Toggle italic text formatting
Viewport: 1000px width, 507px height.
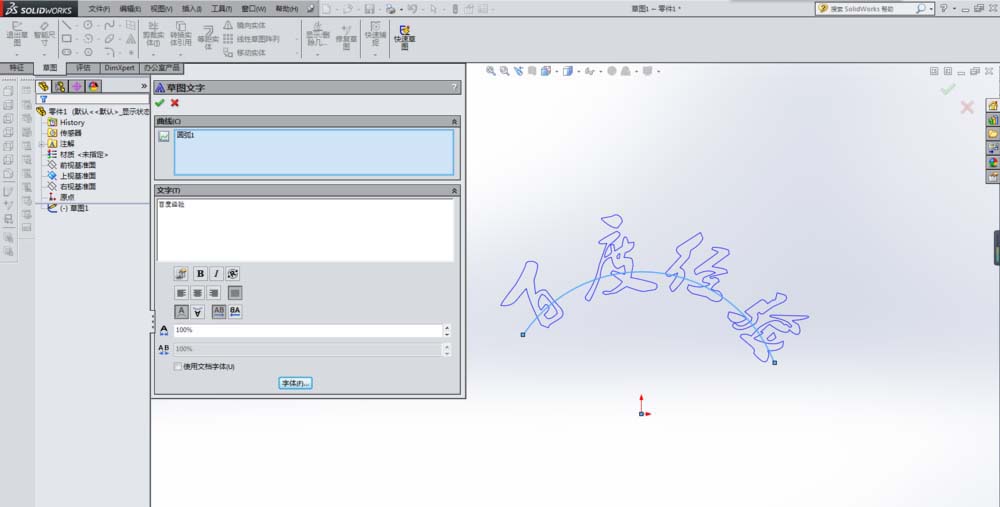[x=216, y=274]
